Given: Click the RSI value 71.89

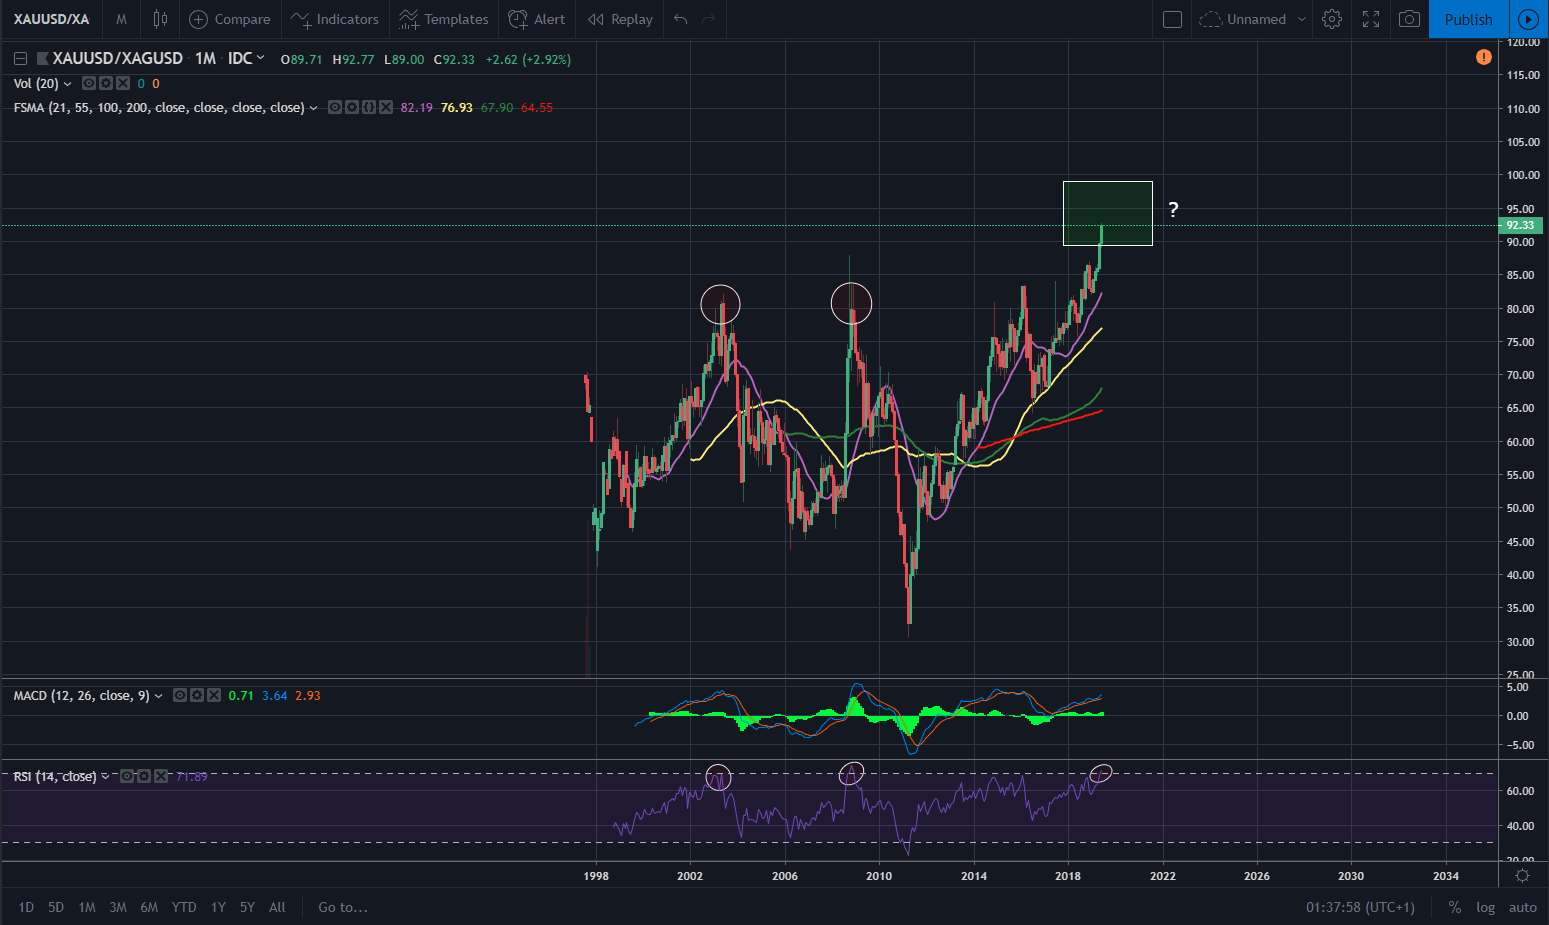Looking at the screenshot, I should pos(192,776).
